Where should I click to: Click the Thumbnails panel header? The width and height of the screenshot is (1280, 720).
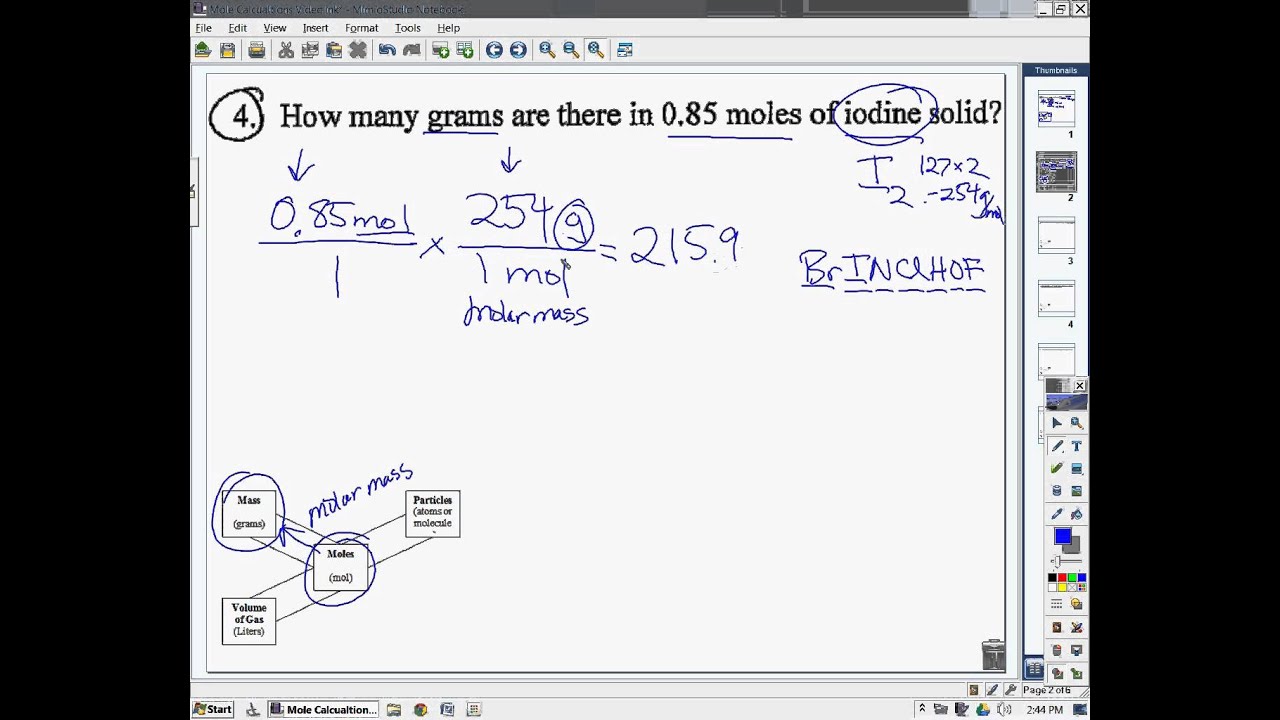1056,70
